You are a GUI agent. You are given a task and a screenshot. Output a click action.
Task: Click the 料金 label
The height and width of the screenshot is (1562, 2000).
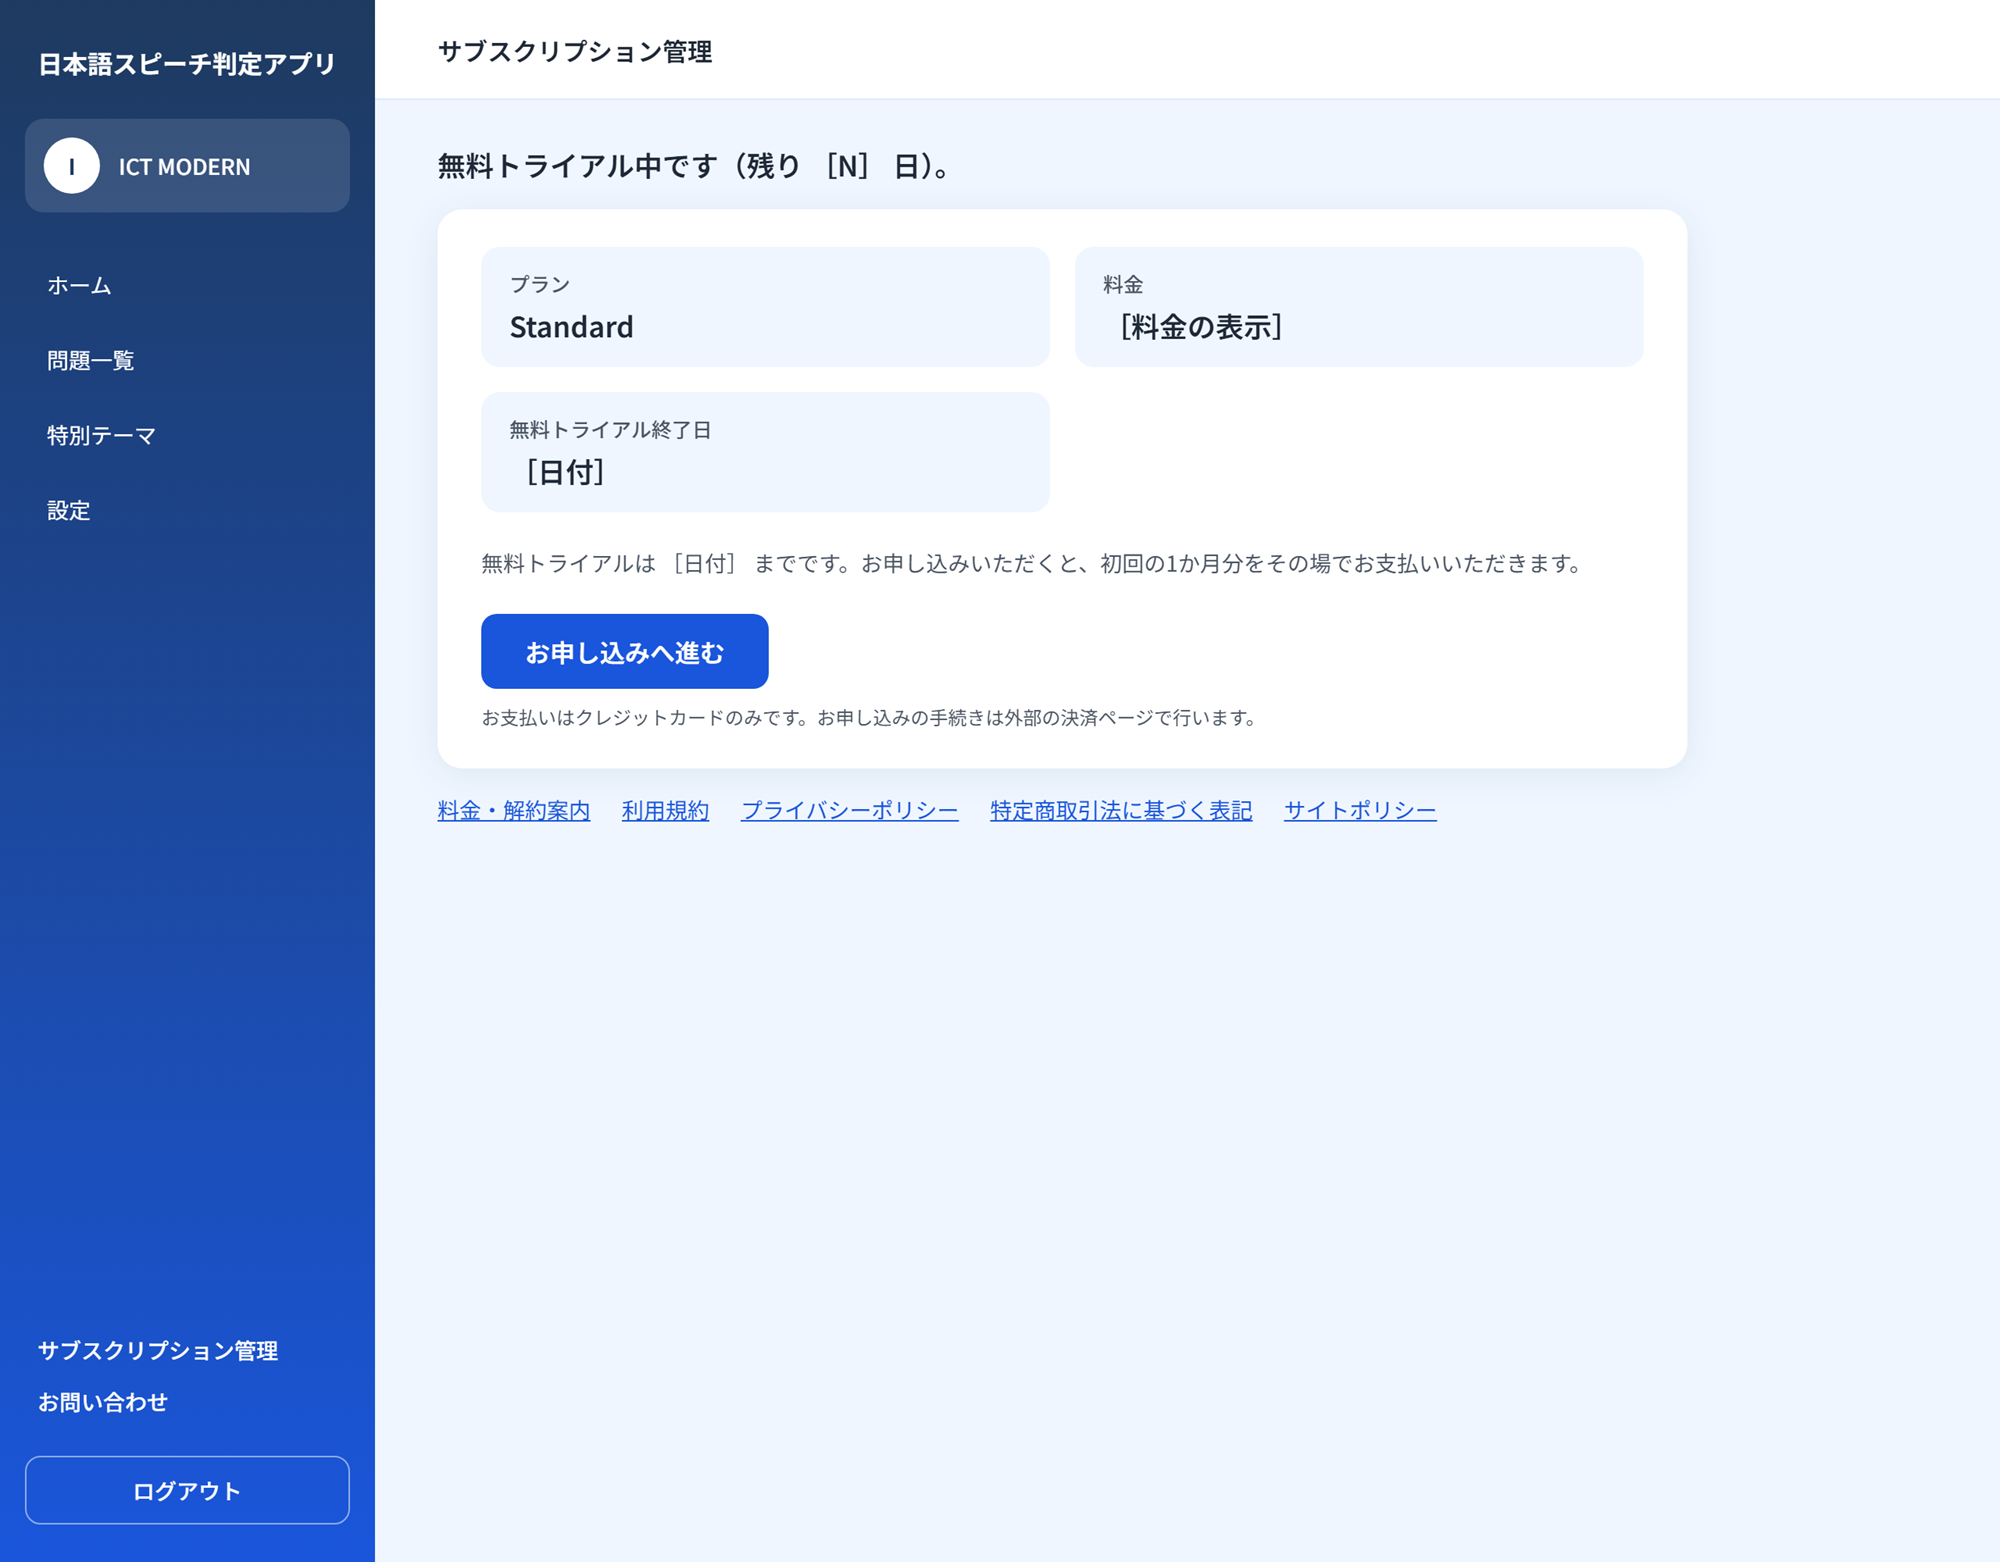coord(1123,285)
